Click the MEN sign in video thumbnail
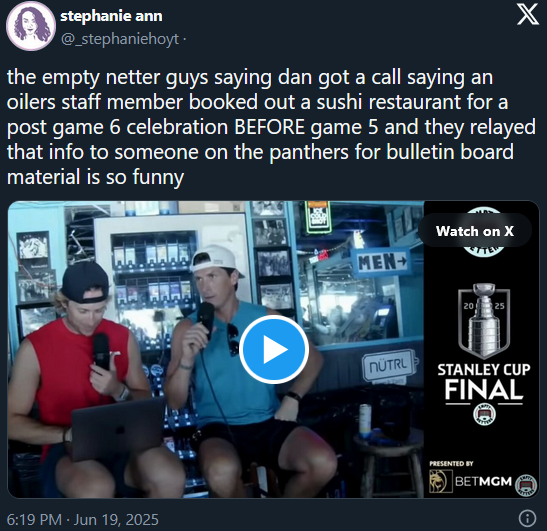The width and height of the screenshot is (547, 531). click(x=382, y=261)
